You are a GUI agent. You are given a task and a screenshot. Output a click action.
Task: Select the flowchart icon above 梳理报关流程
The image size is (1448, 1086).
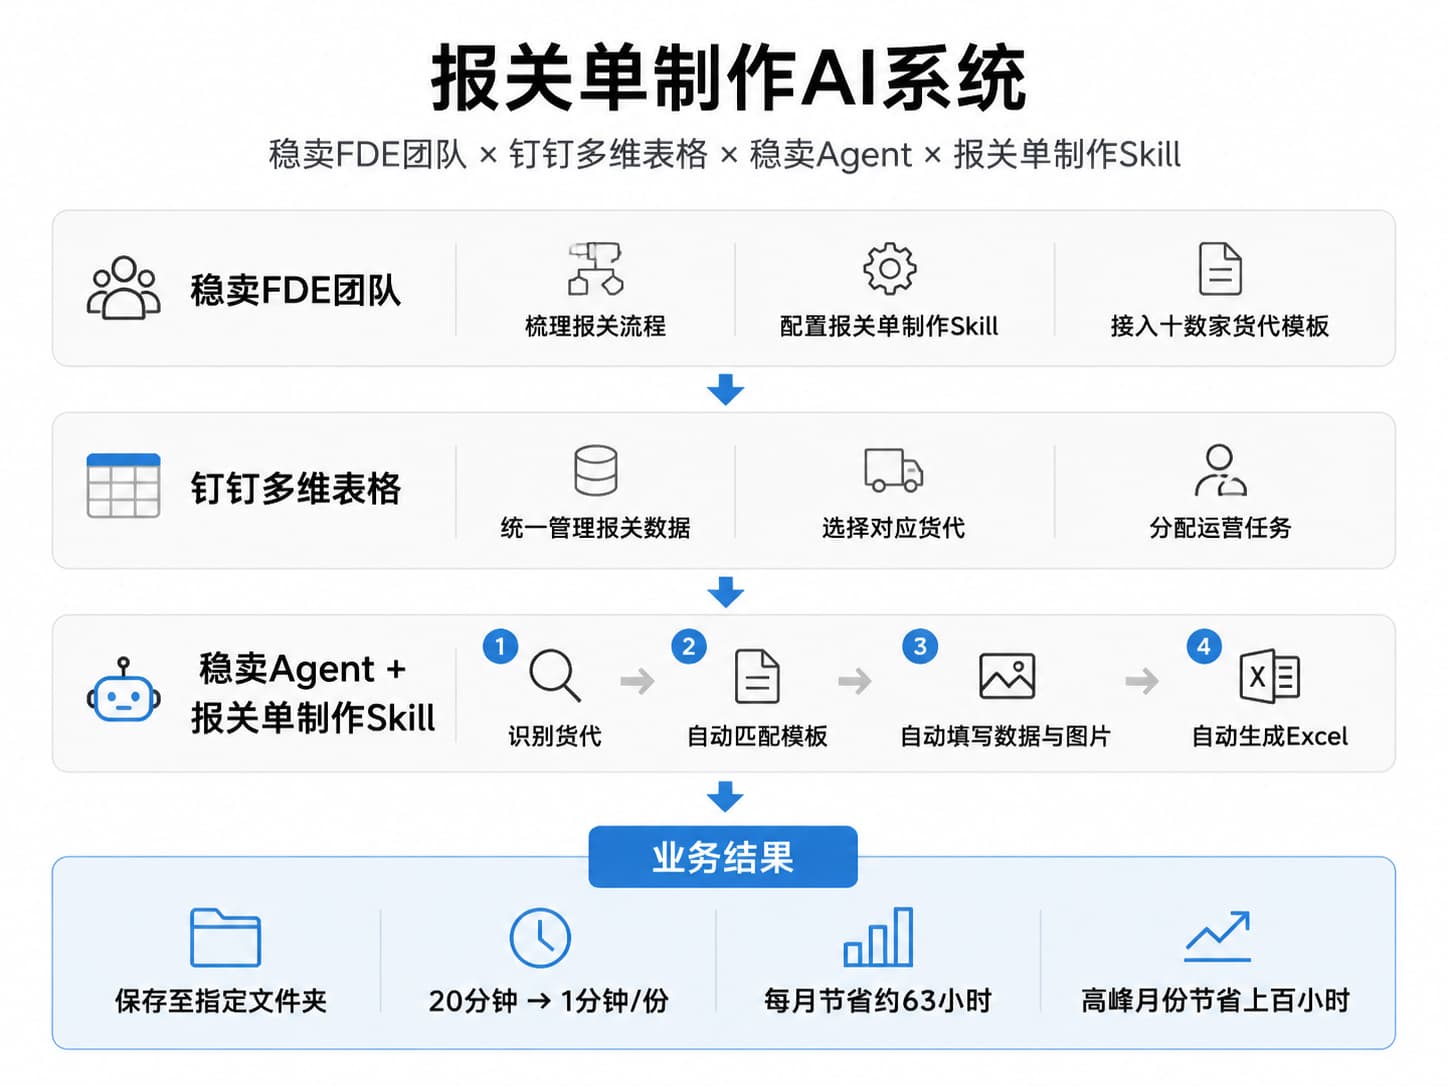click(596, 268)
